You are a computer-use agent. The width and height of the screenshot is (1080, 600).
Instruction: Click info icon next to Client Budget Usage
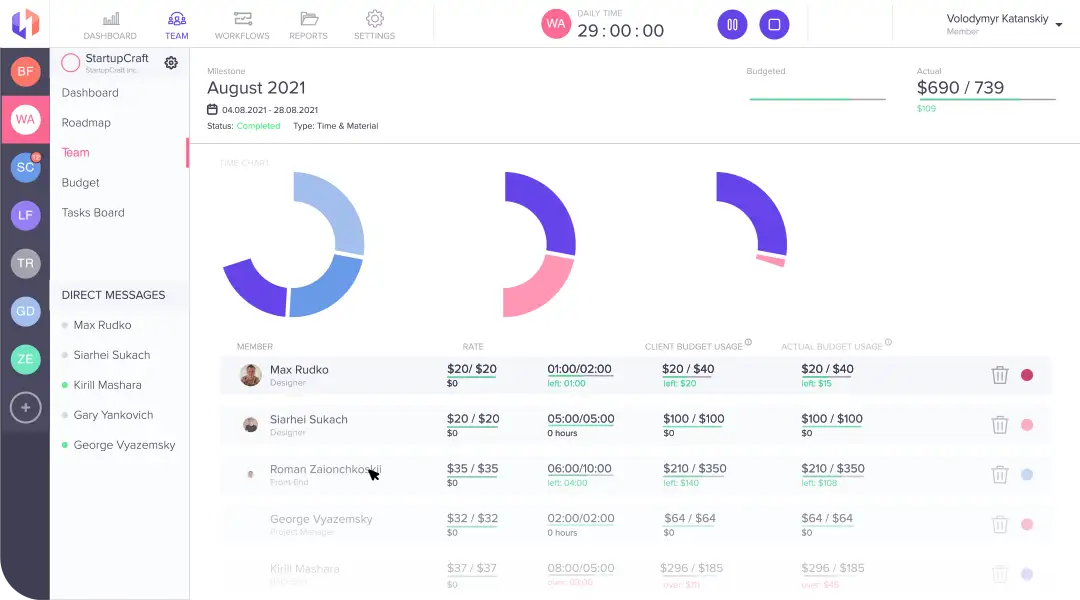tap(748, 342)
